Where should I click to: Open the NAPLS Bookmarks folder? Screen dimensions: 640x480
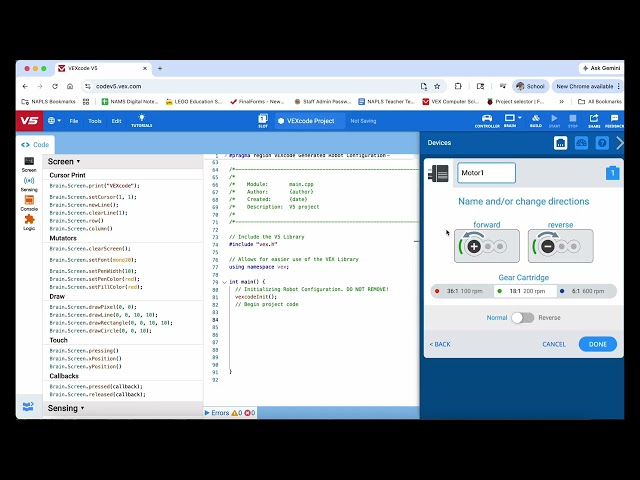point(49,101)
